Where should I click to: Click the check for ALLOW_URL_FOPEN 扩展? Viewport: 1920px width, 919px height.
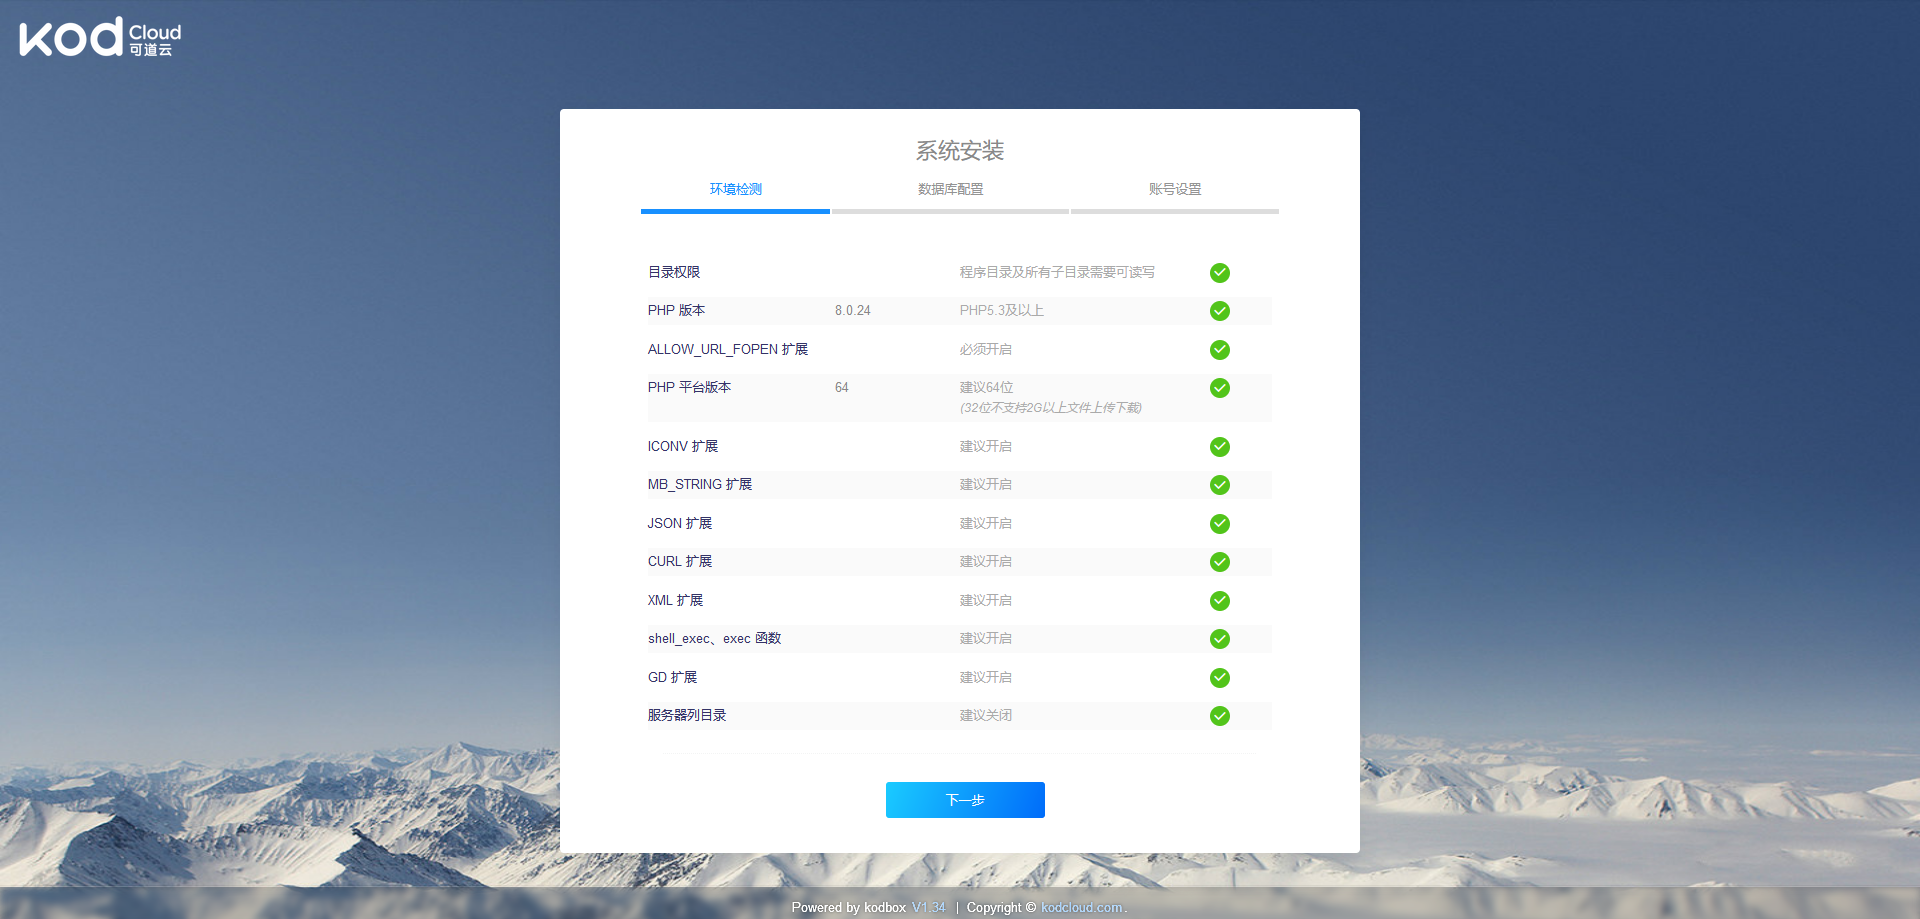(1220, 350)
